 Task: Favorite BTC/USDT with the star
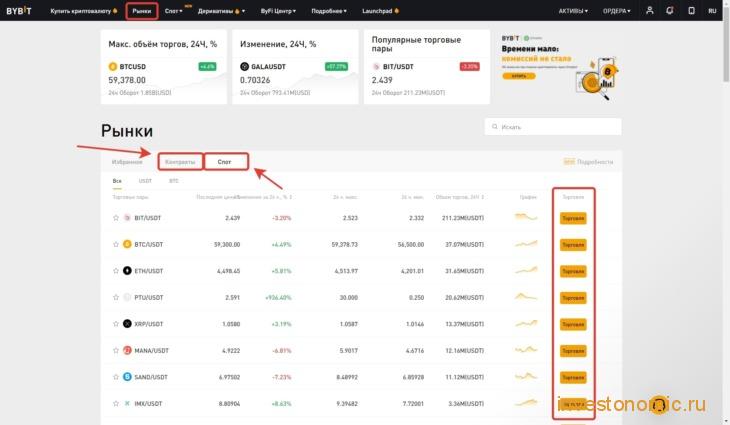(116, 244)
